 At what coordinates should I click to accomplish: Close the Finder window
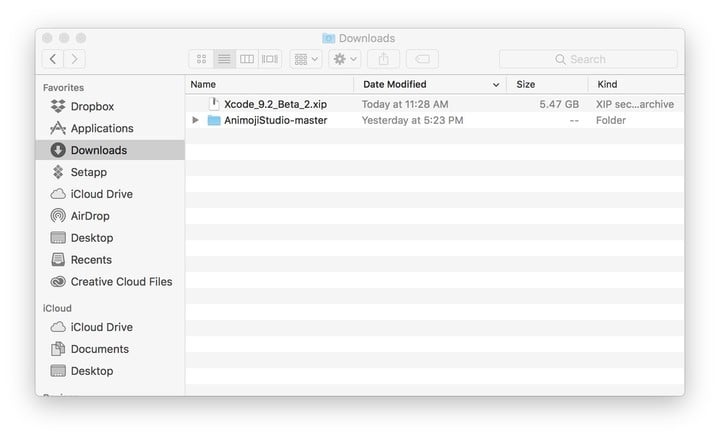[47, 38]
